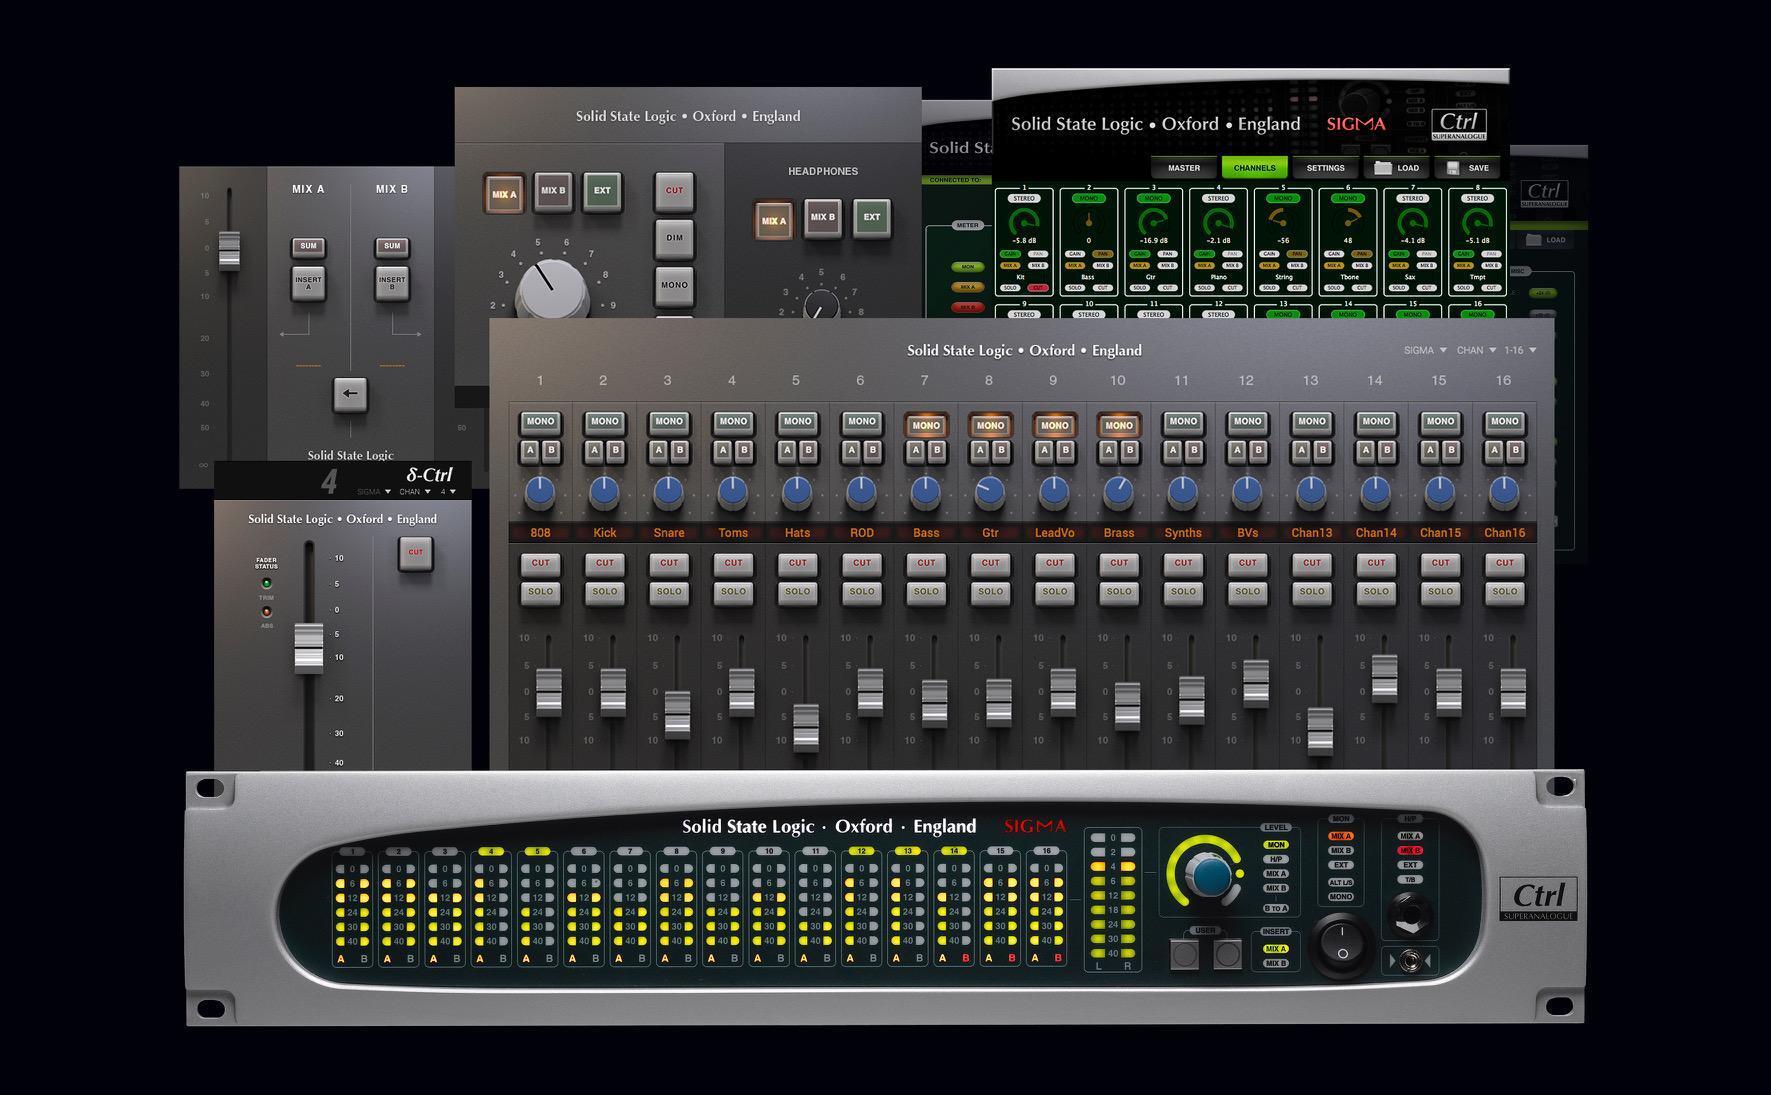Enable SOLO on the Bass channel
Viewport: 1771px width, 1095px height.
point(925,591)
